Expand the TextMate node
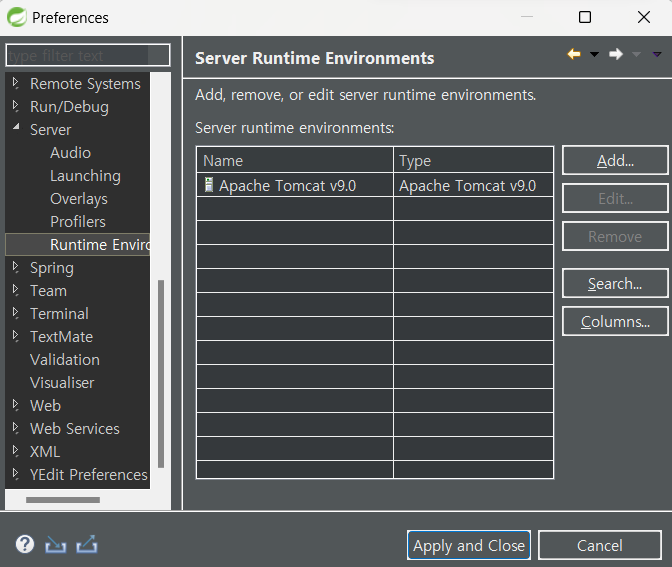Image resolution: width=672 pixels, height=567 pixels. [x=15, y=336]
